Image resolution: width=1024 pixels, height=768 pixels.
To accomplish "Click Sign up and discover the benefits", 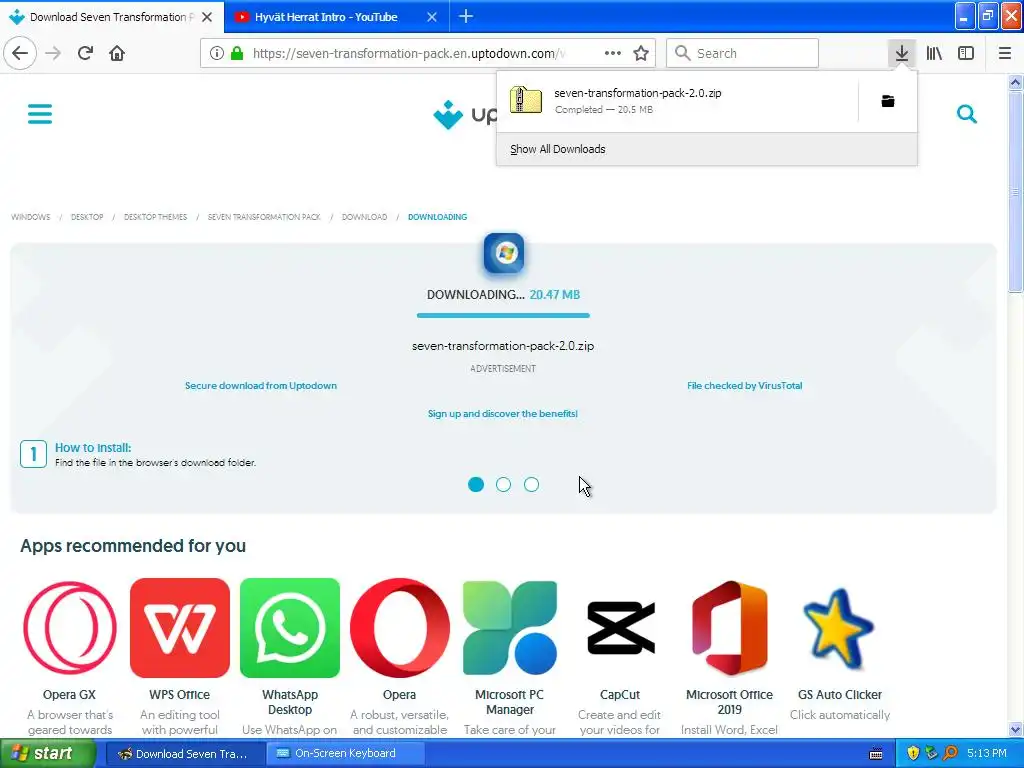I will tap(503, 413).
